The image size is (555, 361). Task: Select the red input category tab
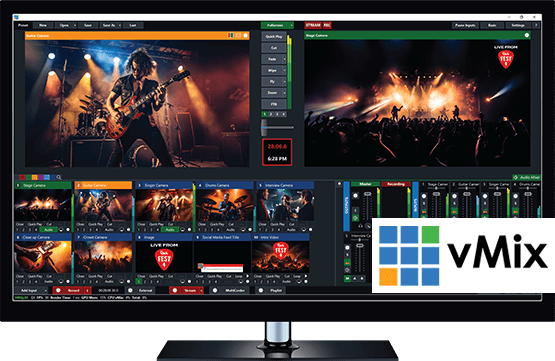pos(23,177)
